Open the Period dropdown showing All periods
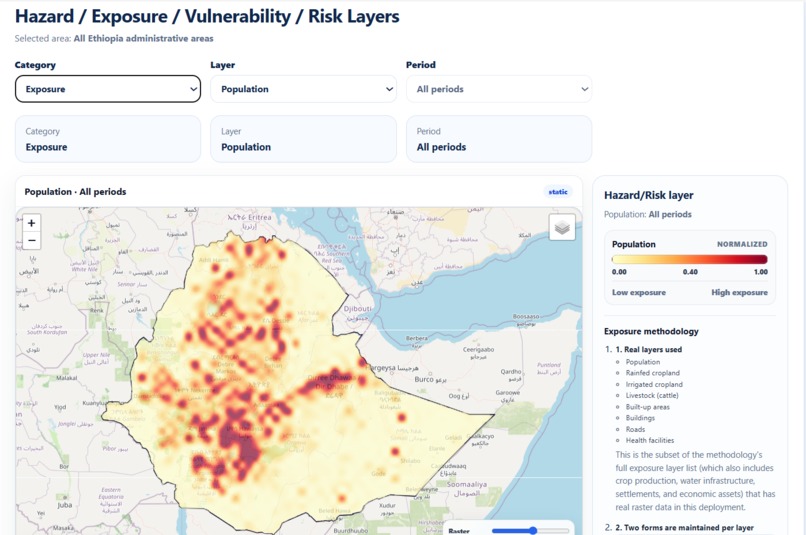This screenshot has width=806, height=535. coord(499,89)
